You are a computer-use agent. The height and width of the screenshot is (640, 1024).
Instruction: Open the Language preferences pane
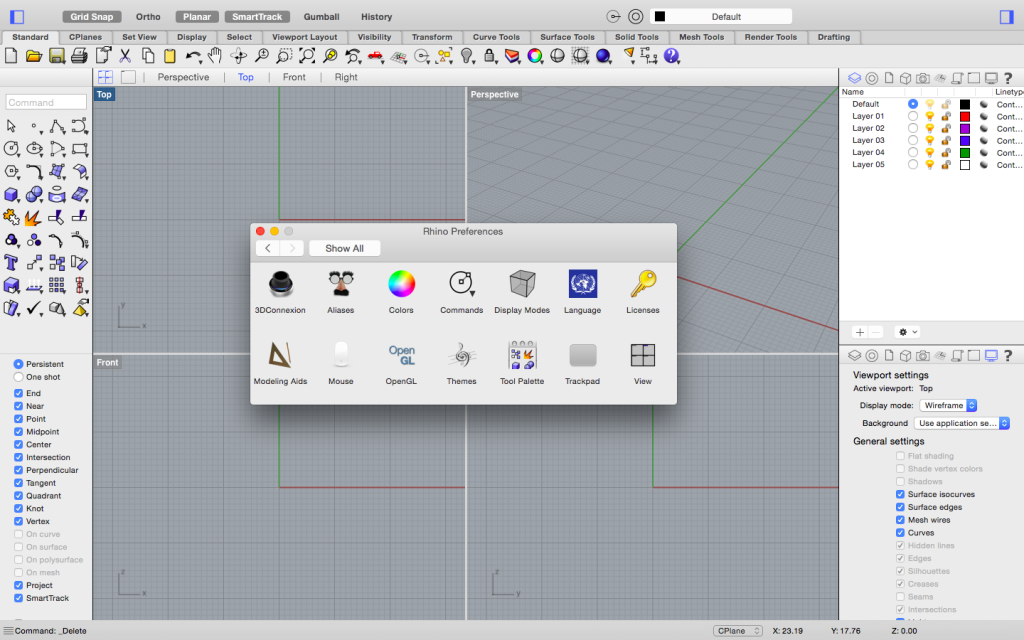(x=582, y=291)
